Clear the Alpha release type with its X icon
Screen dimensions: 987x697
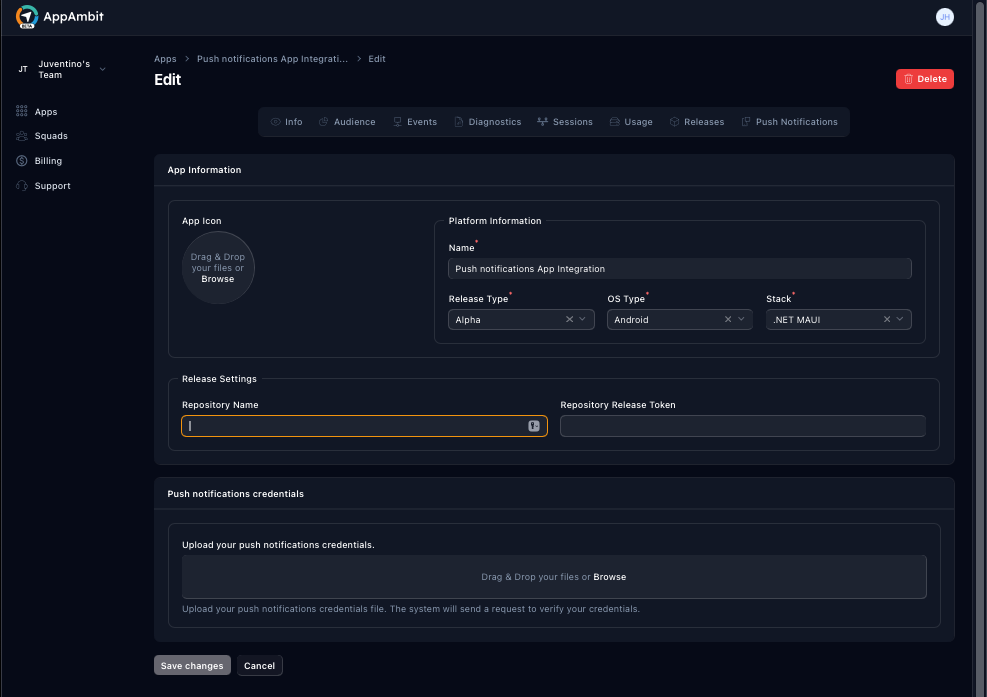569,319
